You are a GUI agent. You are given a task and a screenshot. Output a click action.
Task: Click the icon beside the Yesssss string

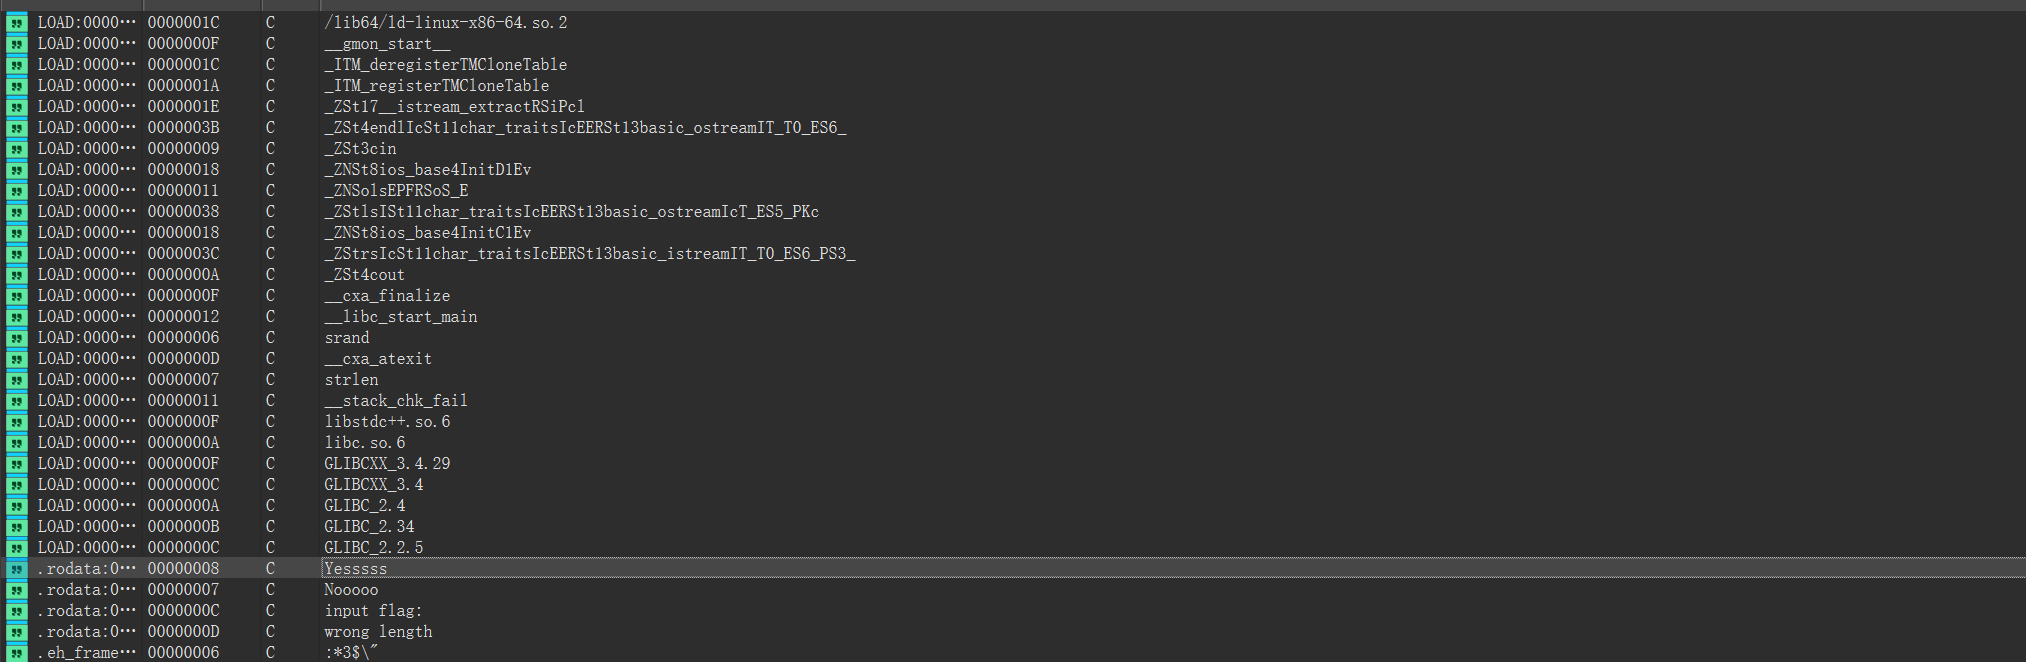click(x=16, y=569)
